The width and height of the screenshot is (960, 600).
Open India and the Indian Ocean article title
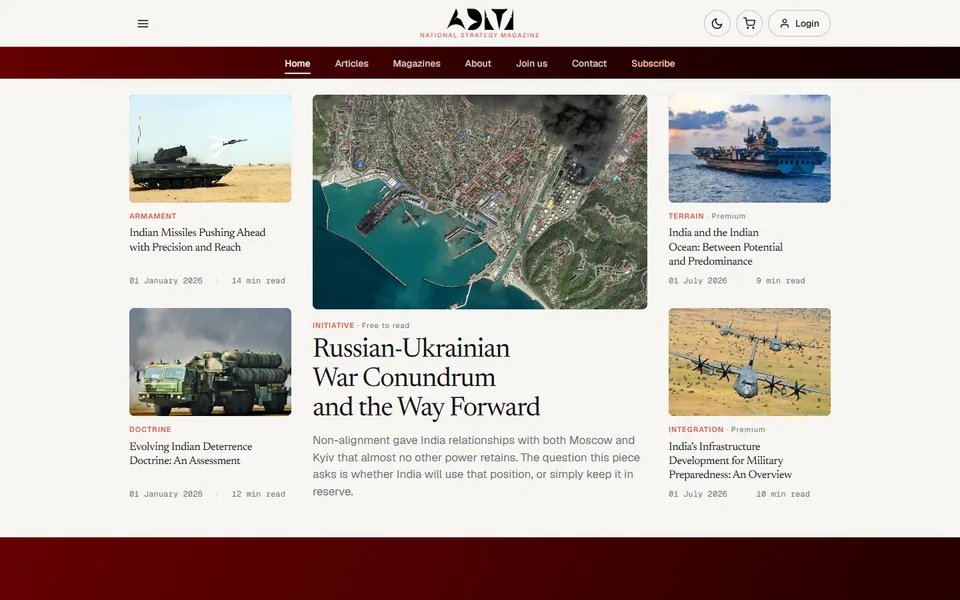726,247
